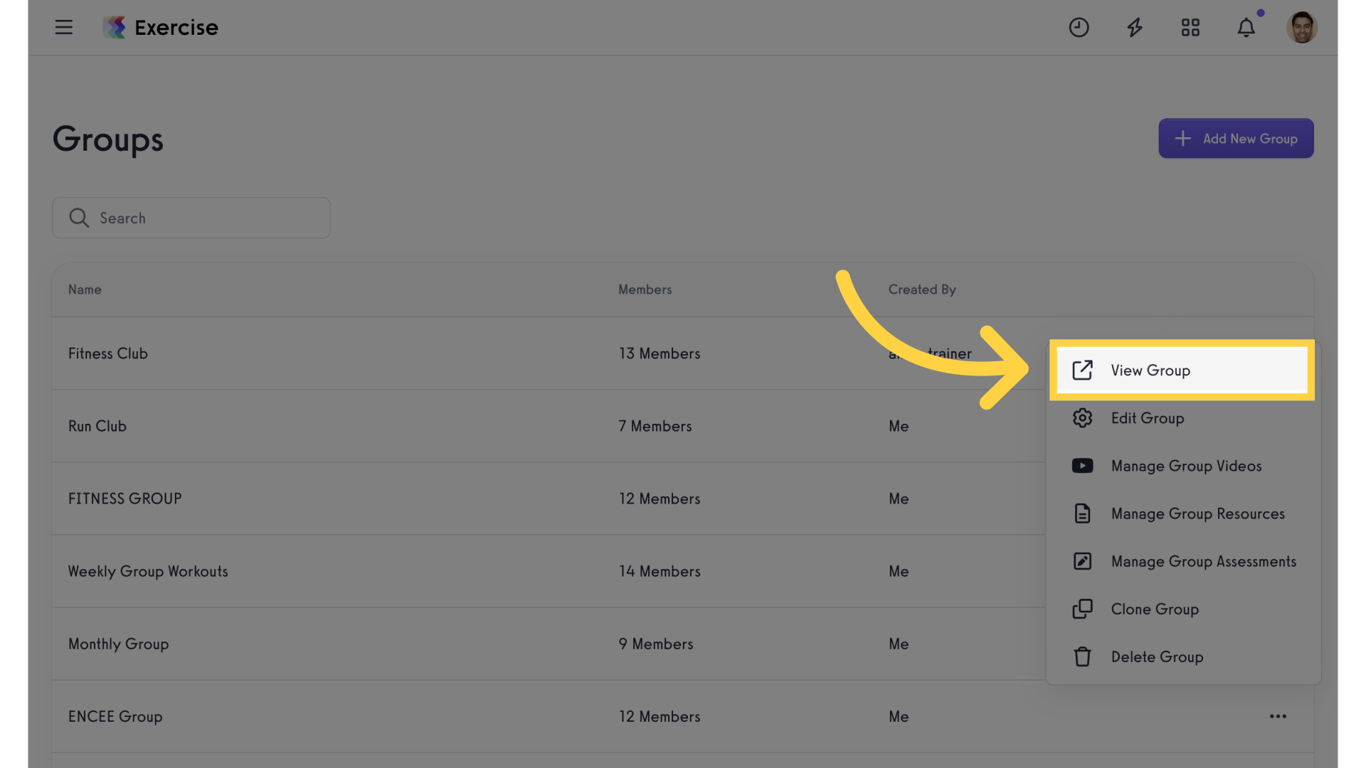
Task: Sort by the Members column header
Action: [645, 290]
